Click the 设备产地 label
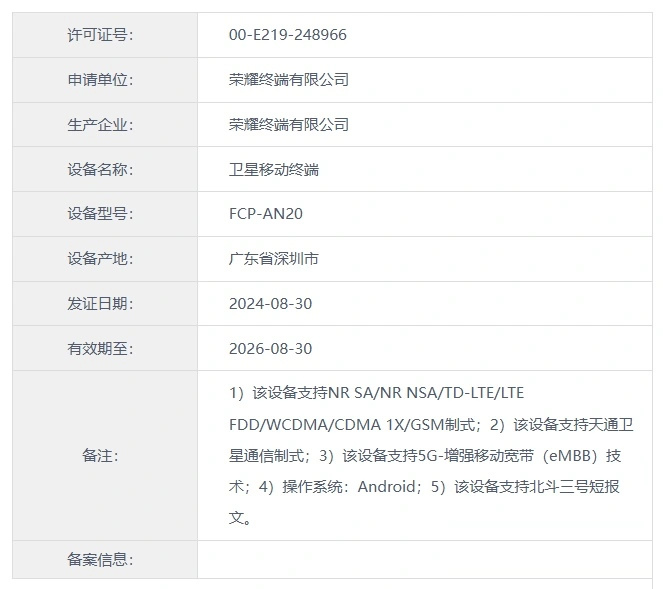 pos(100,259)
